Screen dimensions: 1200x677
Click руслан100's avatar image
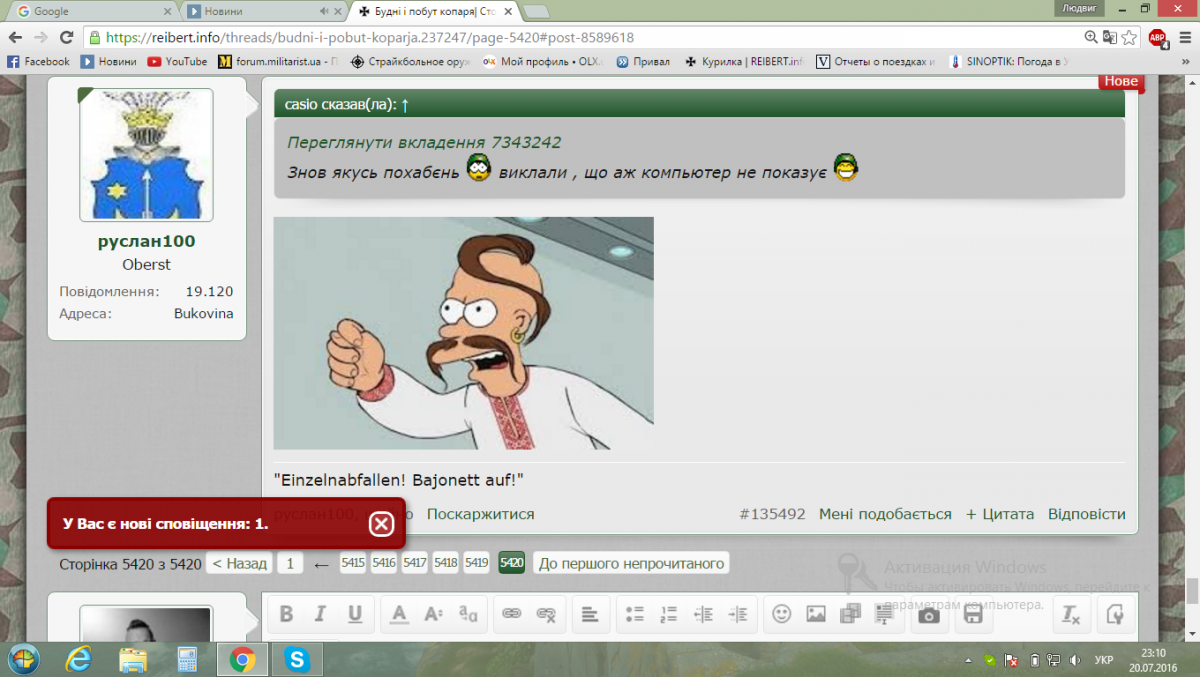(146, 154)
